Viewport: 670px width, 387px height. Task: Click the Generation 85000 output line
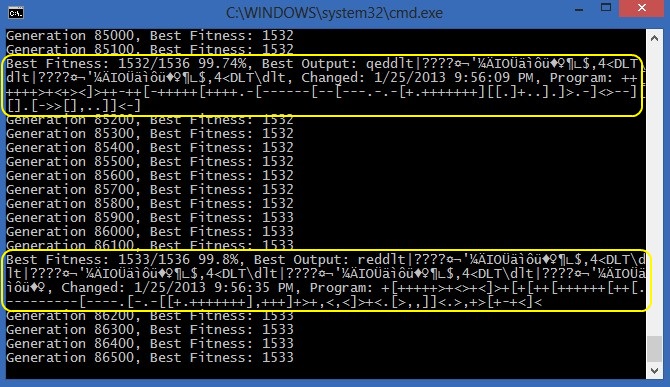[150, 35]
